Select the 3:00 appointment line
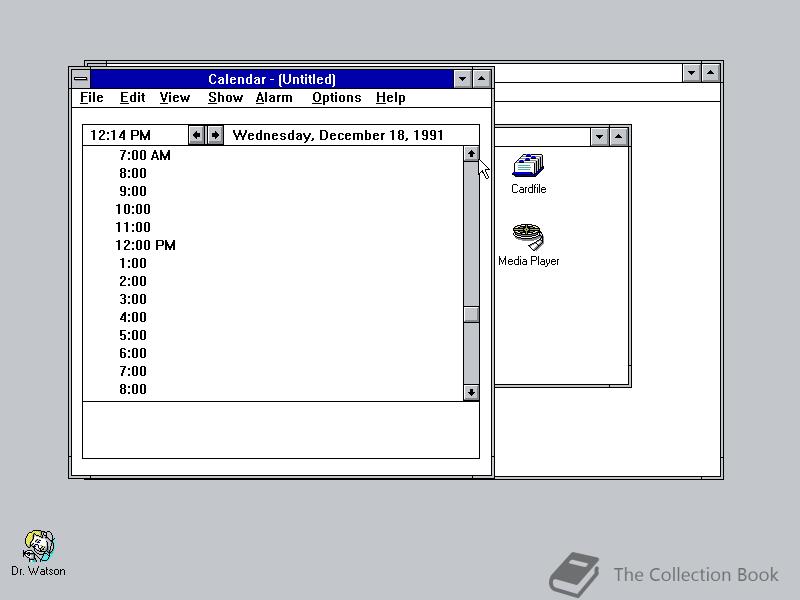Image resolution: width=800 pixels, height=600 pixels. coord(273,299)
